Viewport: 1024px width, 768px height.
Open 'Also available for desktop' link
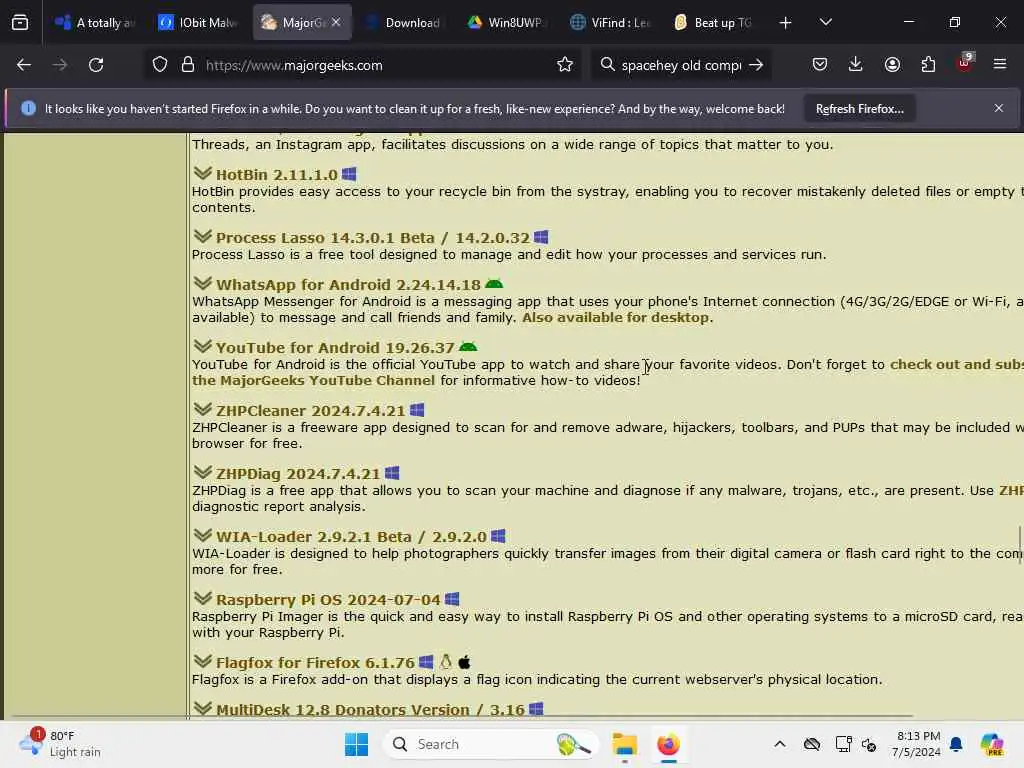pos(615,317)
